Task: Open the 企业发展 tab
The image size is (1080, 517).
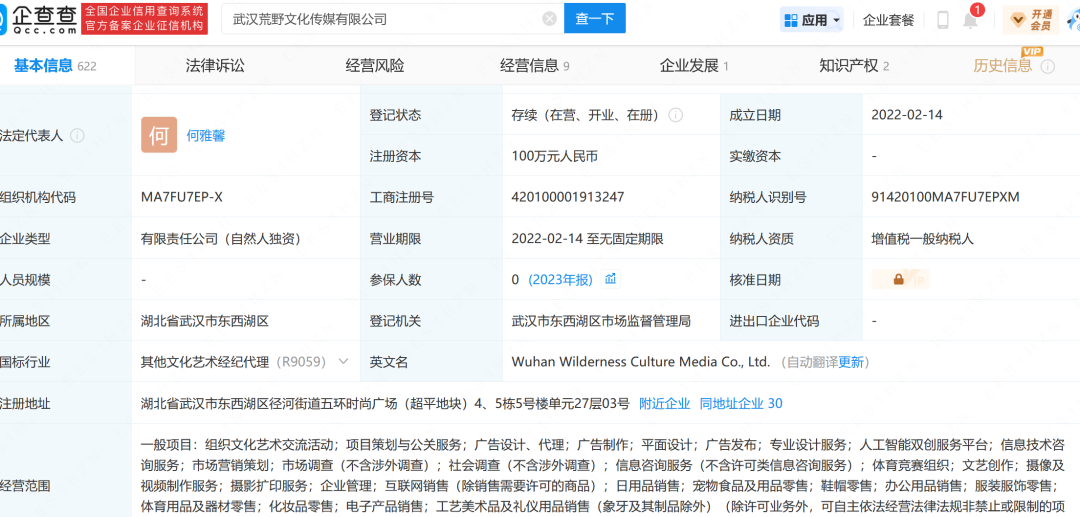Action: point(694,66)
